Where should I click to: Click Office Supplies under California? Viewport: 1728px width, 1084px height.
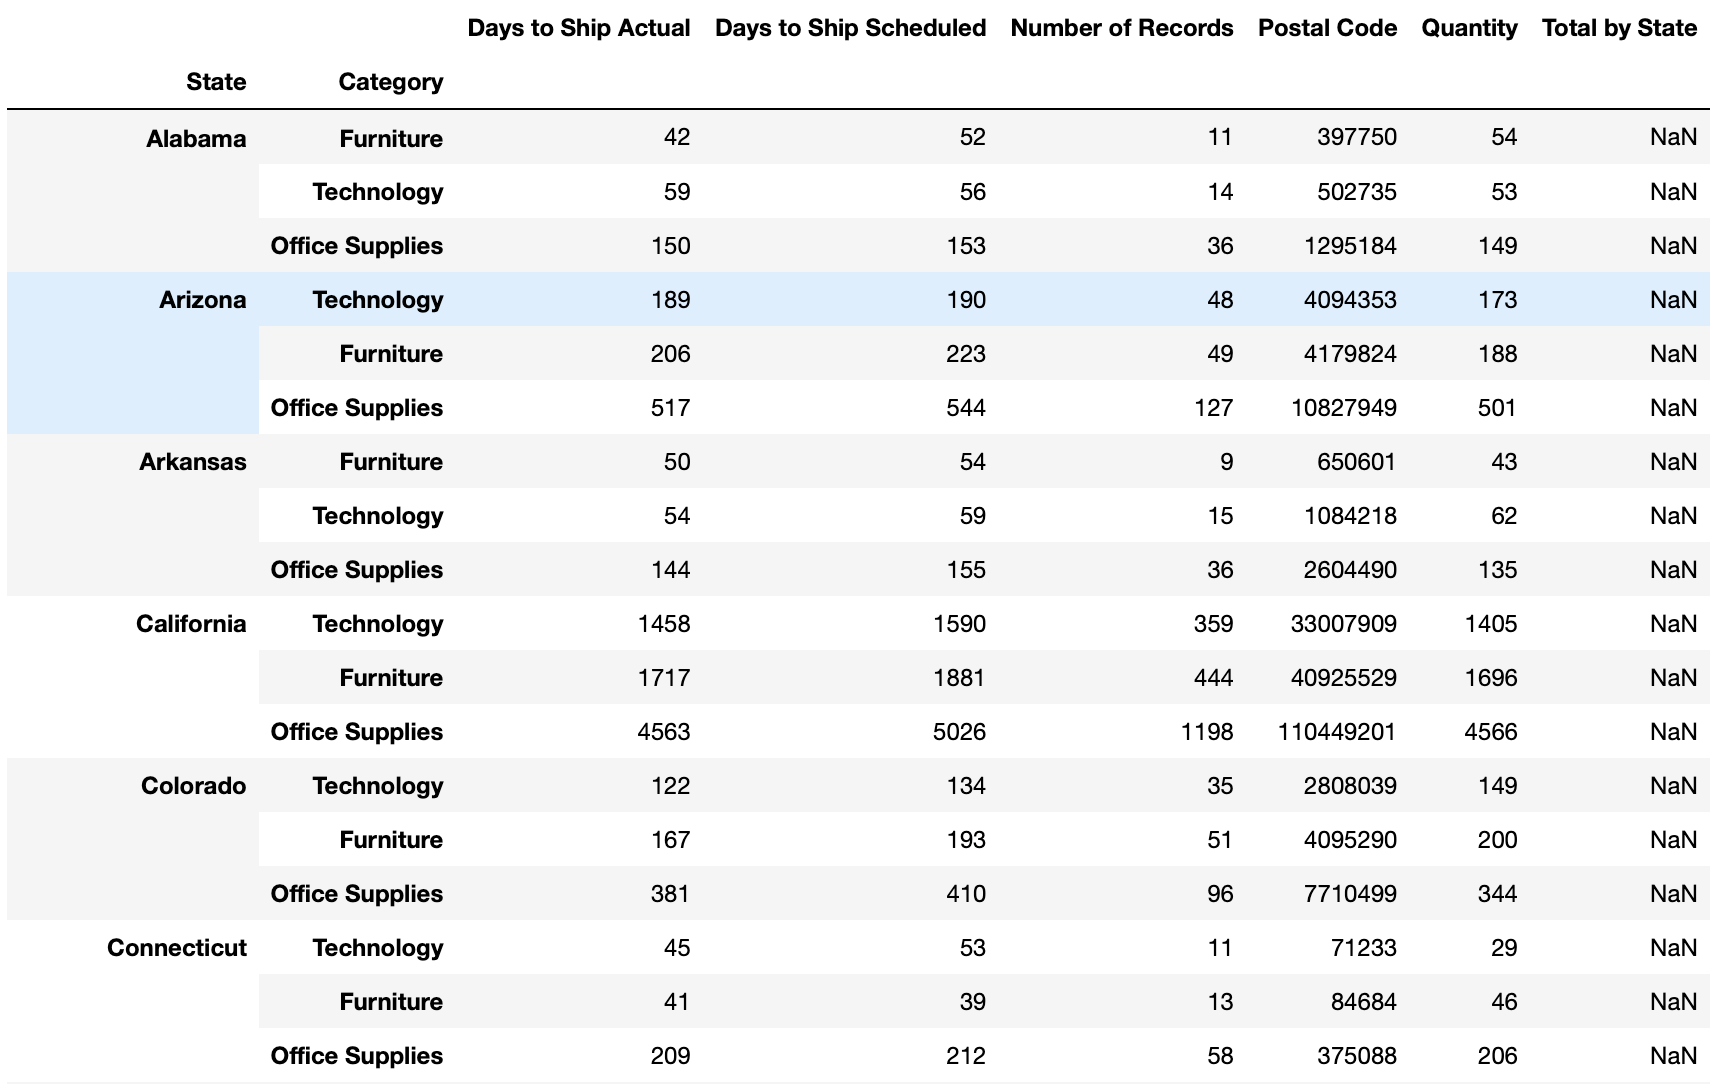356,731
